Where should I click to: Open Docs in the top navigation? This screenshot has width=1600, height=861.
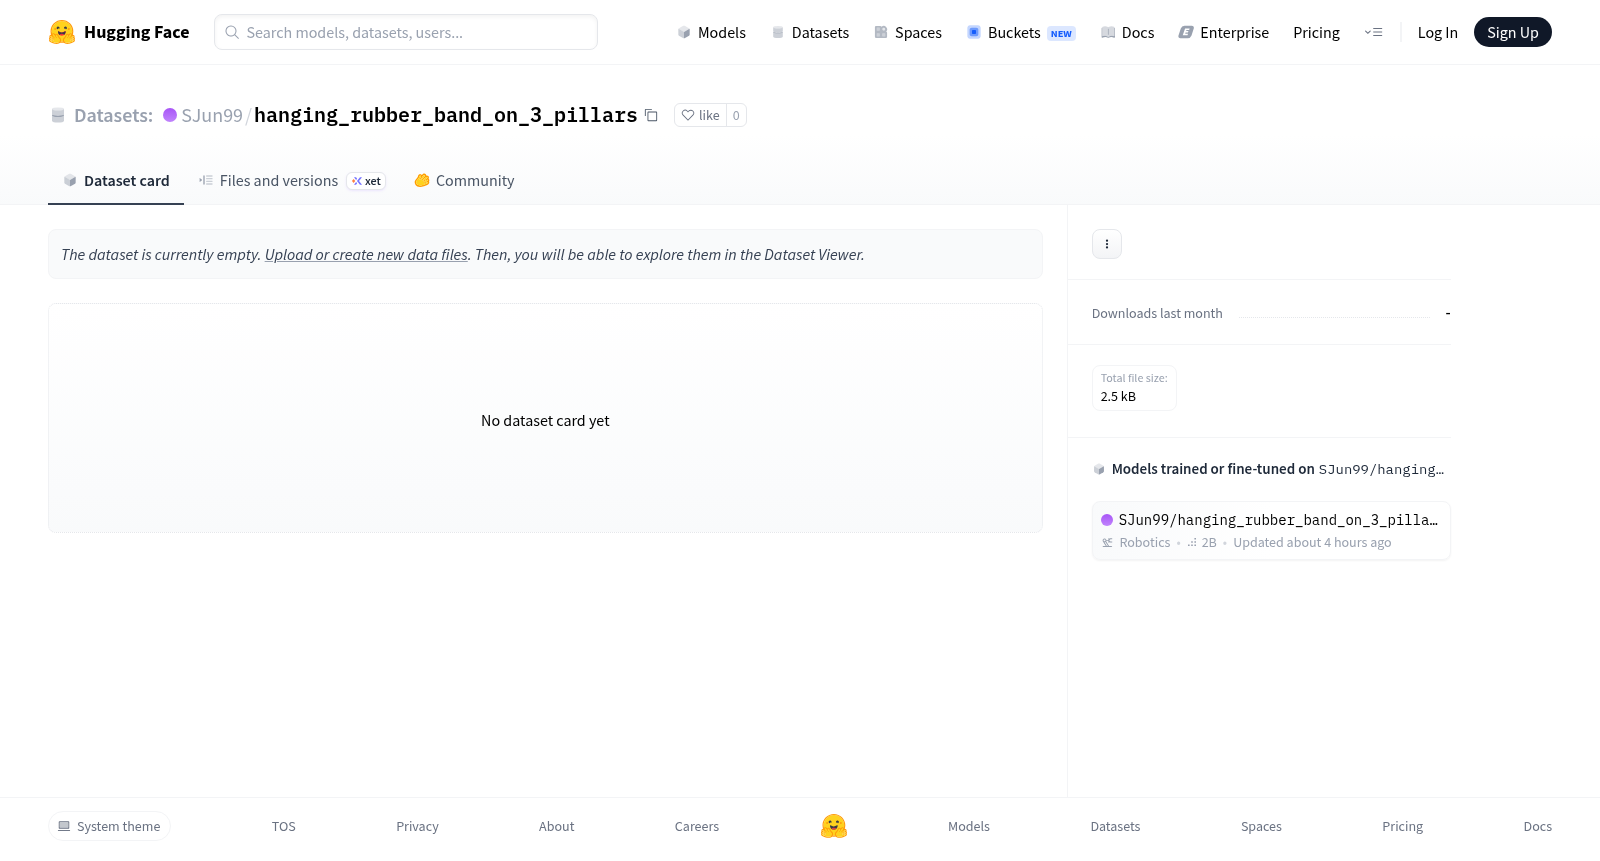1127,32
